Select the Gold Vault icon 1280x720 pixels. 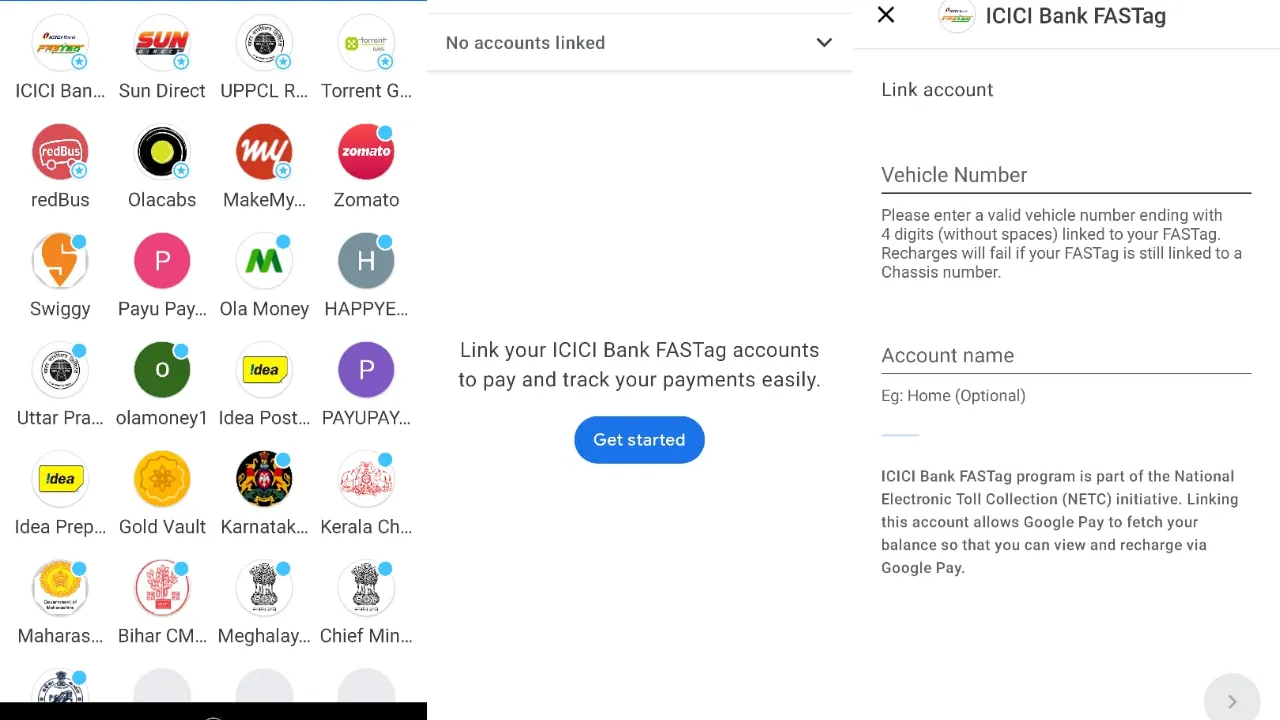pos(162,479)
